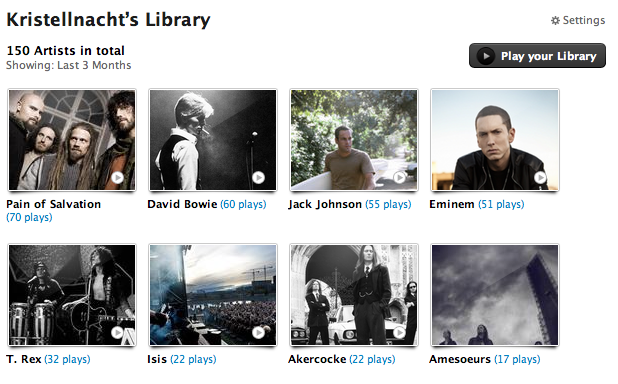Screen dimensions: 618x384
Task: Play Jack Johnson via thumbnail play icon
Action: (400, 178)
